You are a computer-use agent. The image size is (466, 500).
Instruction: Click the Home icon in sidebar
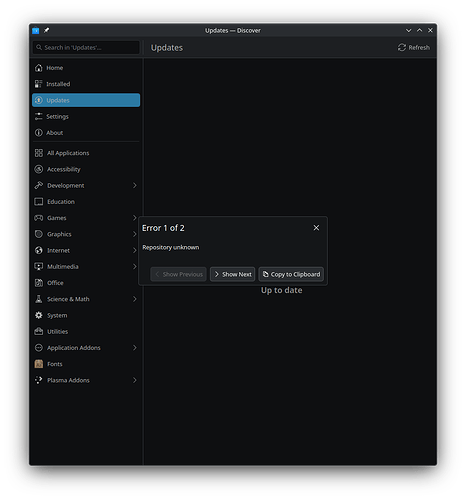click(39, 68)
